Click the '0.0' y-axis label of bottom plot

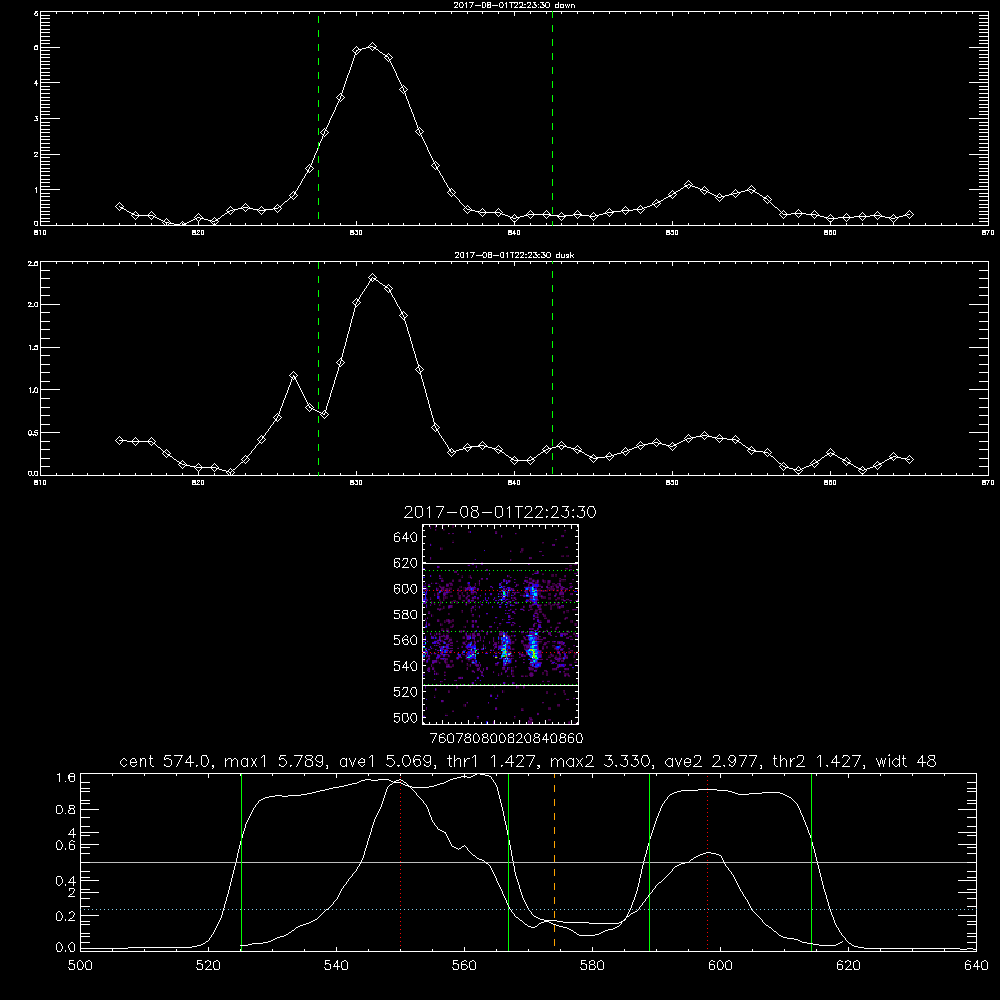[66, 947]
